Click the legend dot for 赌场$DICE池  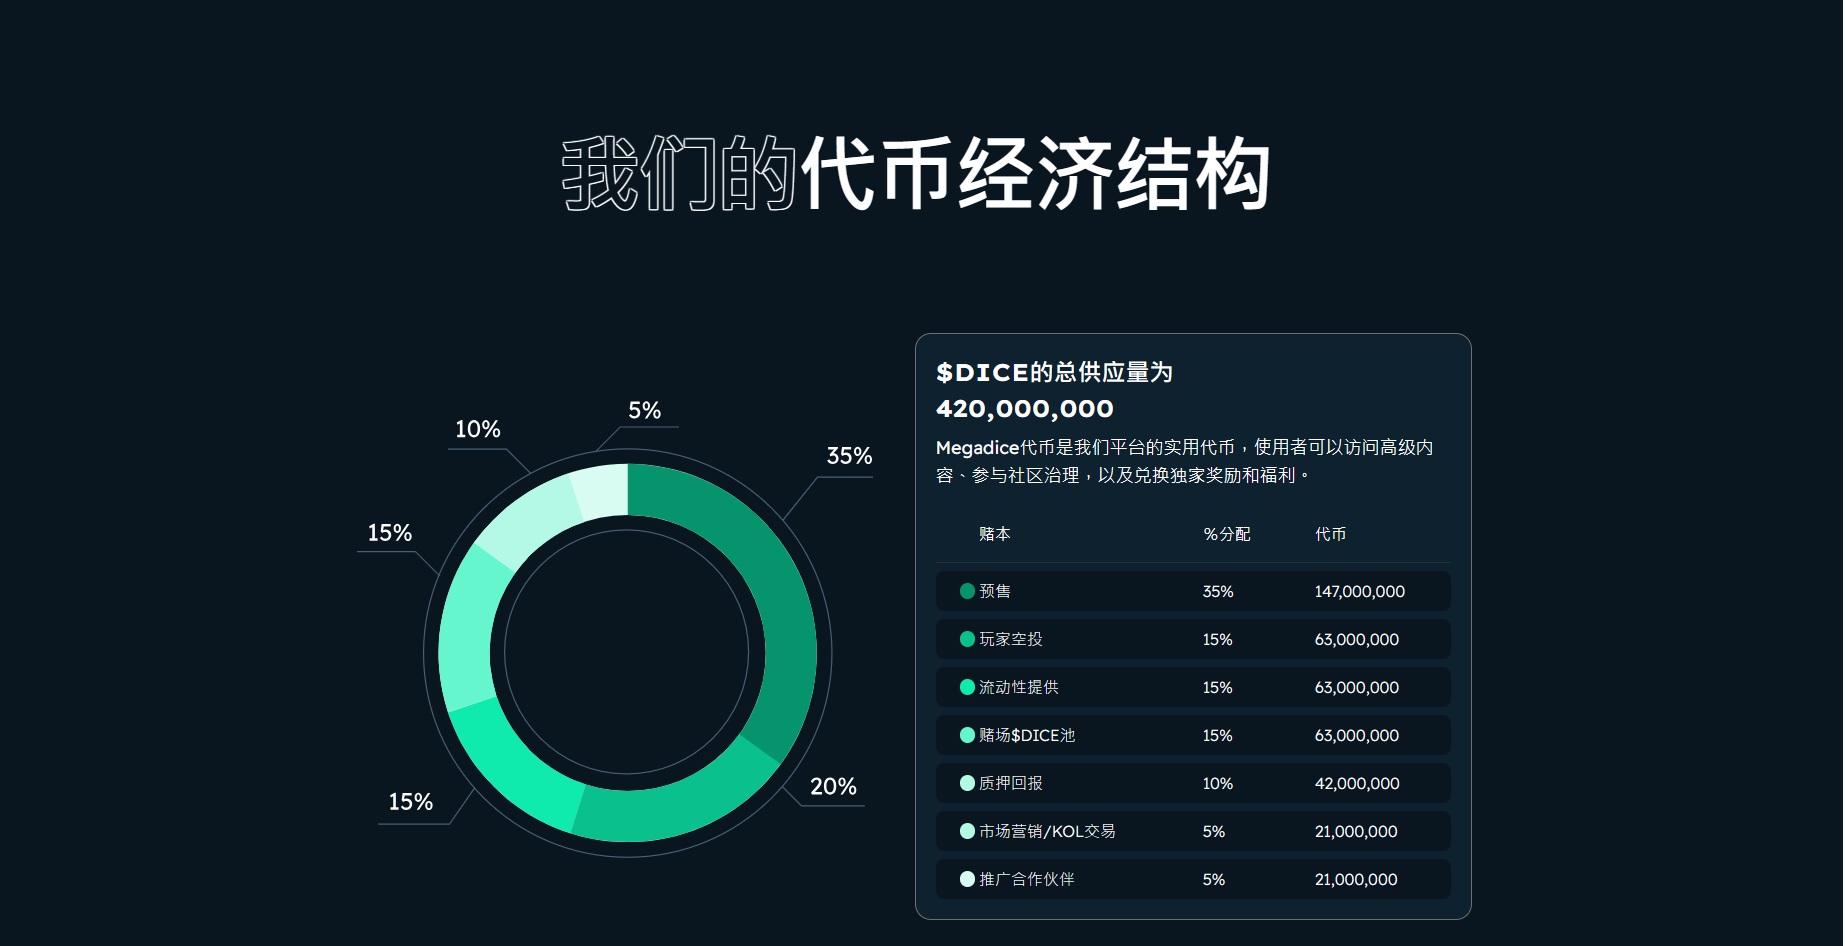(x=967, y=735)
